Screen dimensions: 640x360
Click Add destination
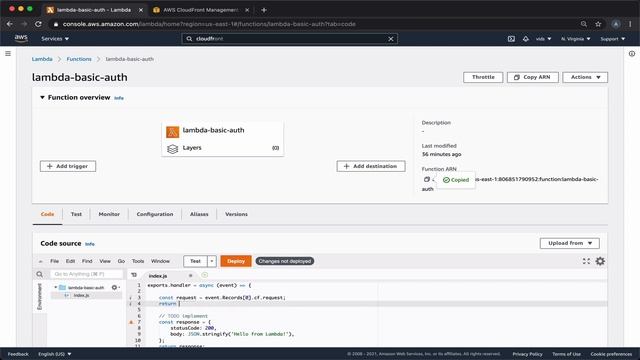tap(371, 166)
